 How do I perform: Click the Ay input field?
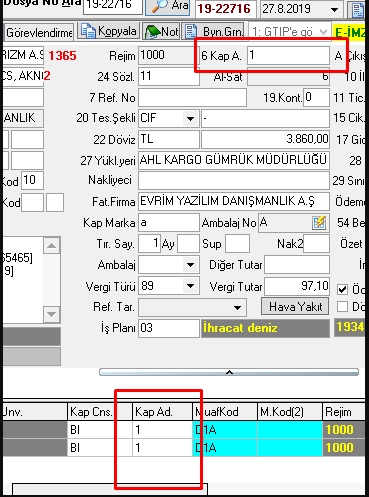point(188,244)
